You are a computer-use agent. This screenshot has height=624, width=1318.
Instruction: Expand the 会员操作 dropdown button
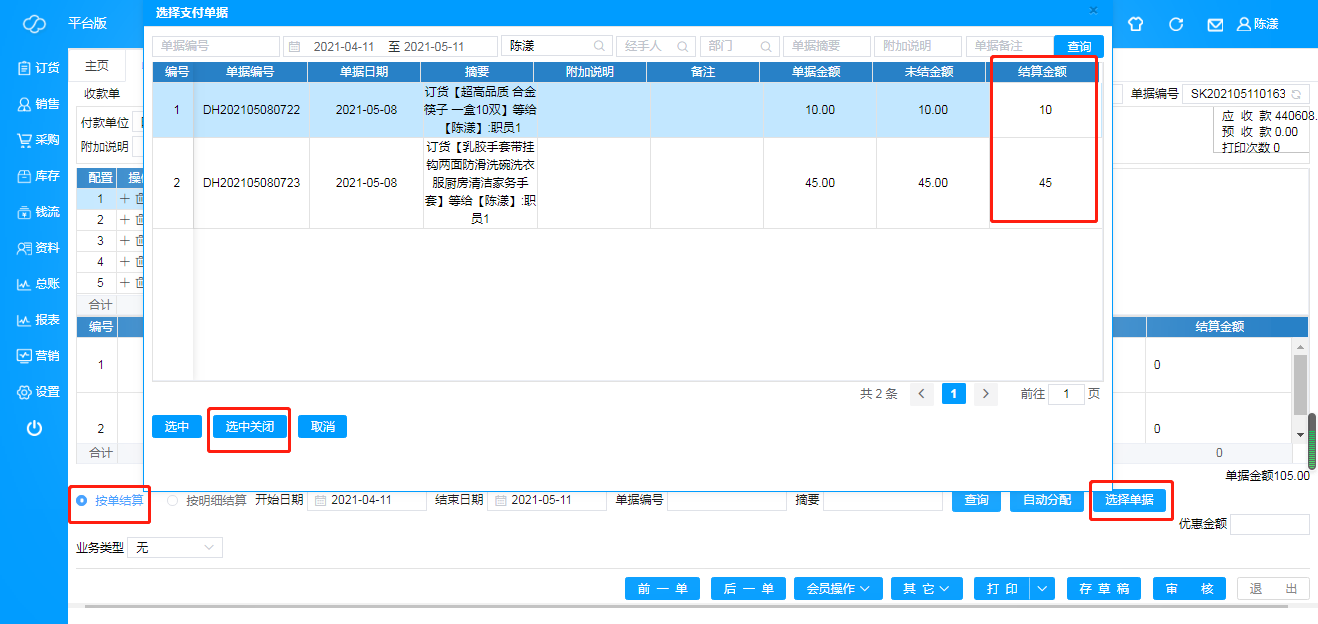838,589
